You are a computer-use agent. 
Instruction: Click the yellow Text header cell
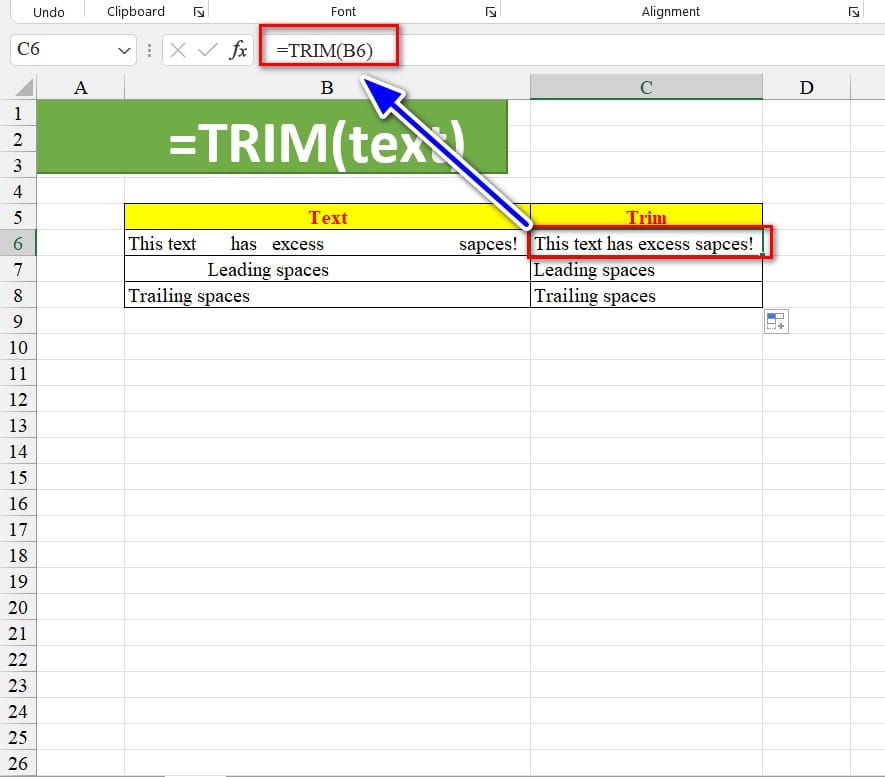[327, 217]
